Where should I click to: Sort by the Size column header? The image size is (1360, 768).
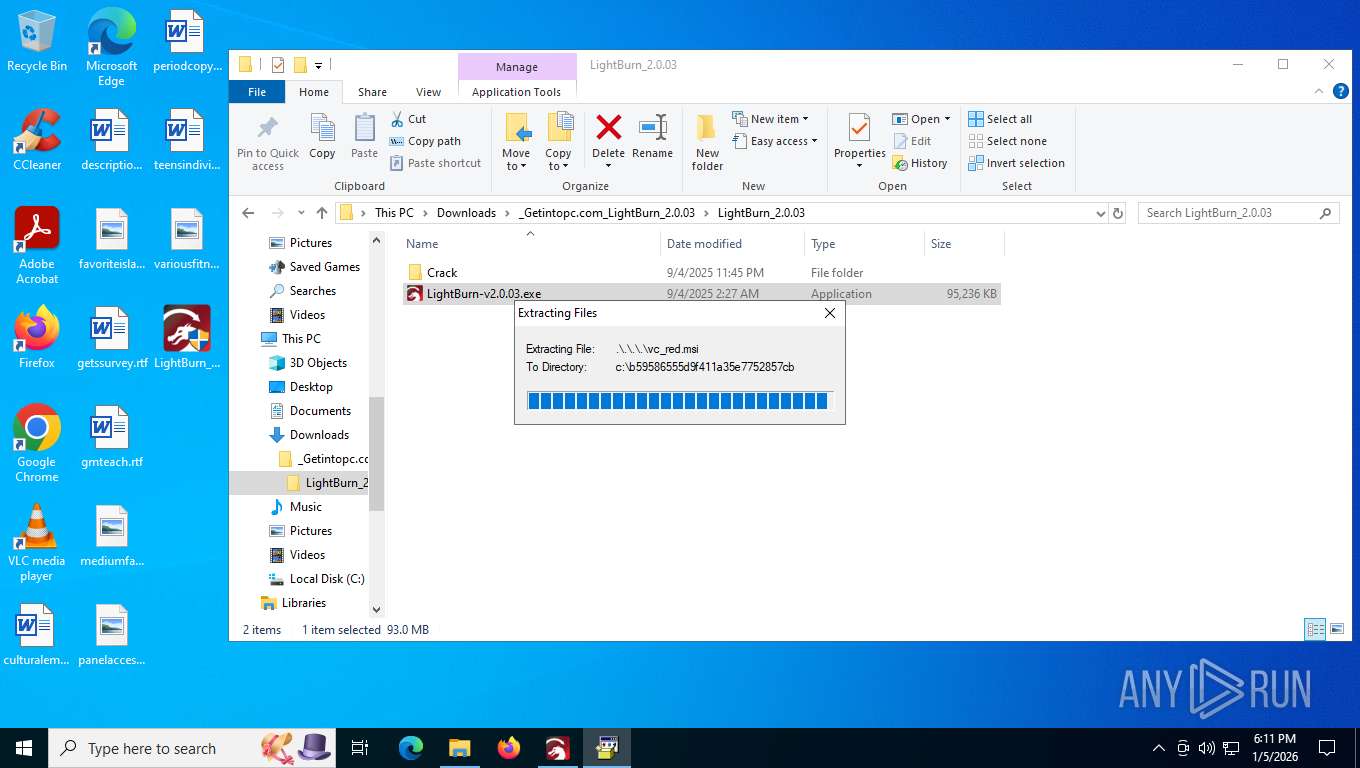tap(964, 244)
